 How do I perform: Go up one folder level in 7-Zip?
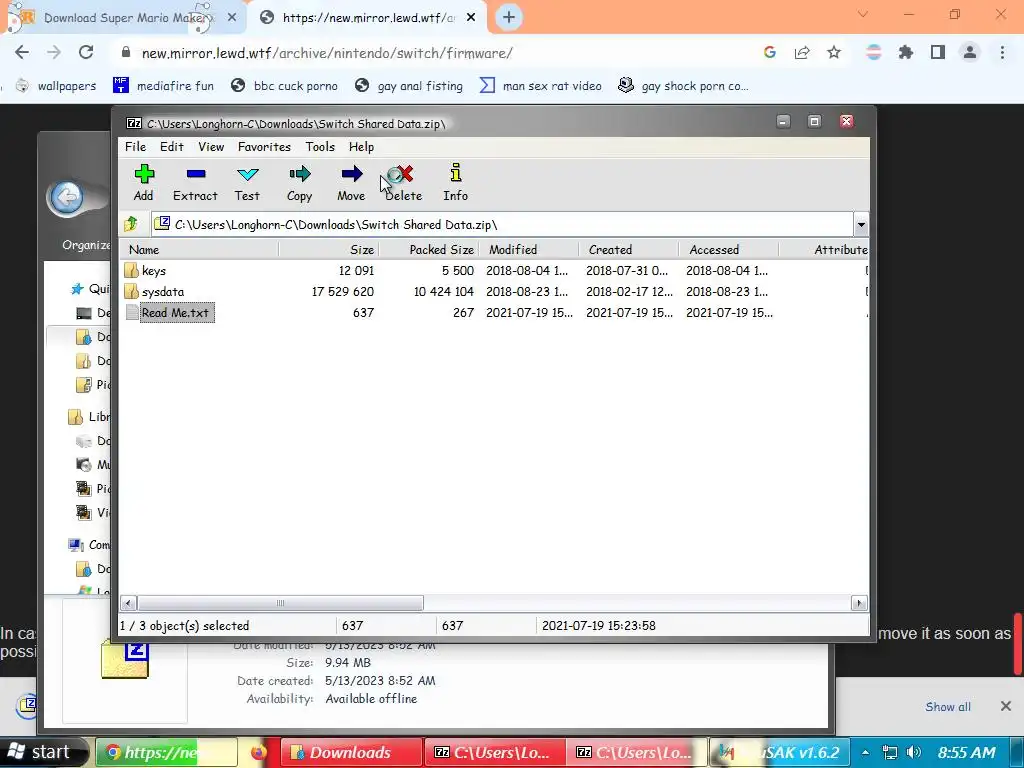131,224
